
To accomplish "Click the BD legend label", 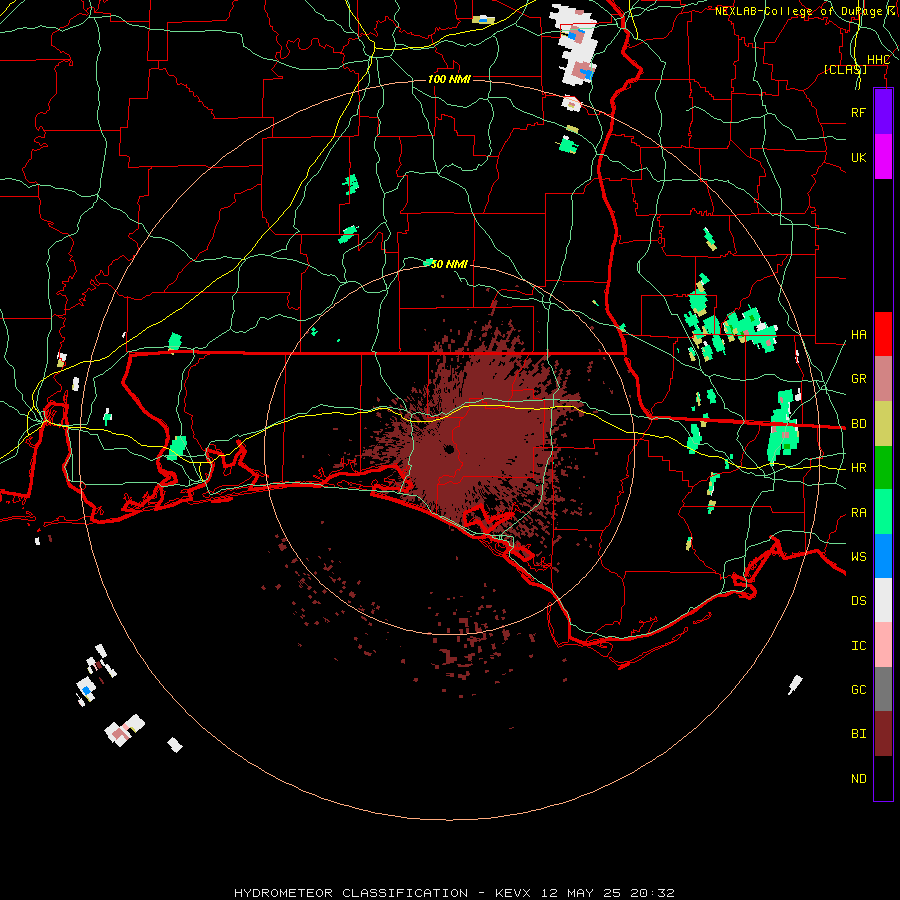I will coord(858,424).
